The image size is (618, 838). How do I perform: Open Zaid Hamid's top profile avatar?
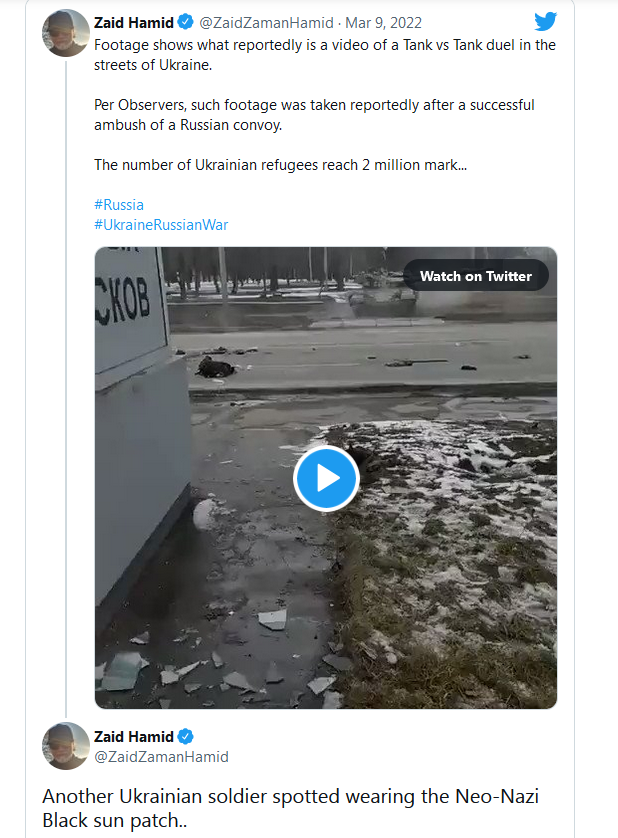[x=66, y=33]
